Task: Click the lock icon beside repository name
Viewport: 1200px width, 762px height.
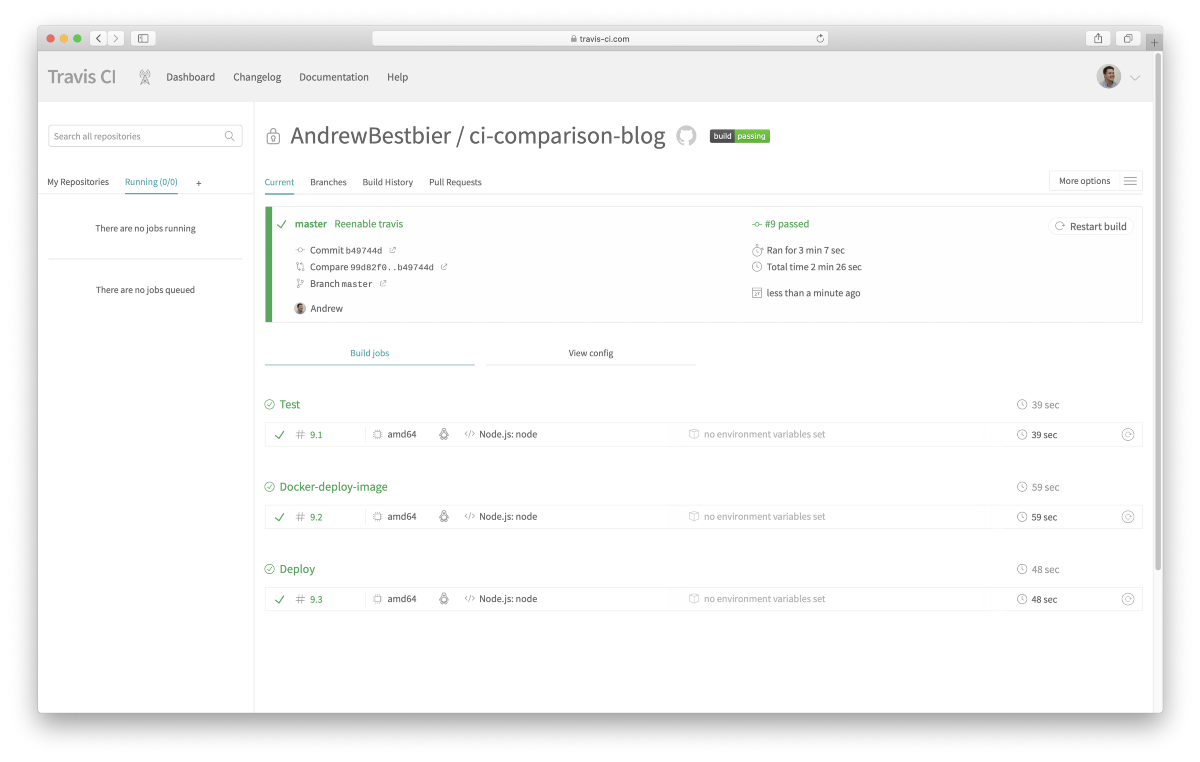Action: [272, 137]
